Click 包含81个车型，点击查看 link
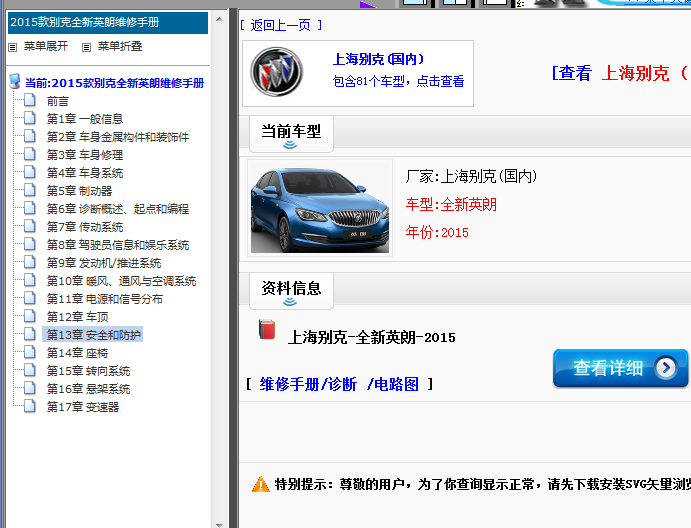 coord(398,81)
